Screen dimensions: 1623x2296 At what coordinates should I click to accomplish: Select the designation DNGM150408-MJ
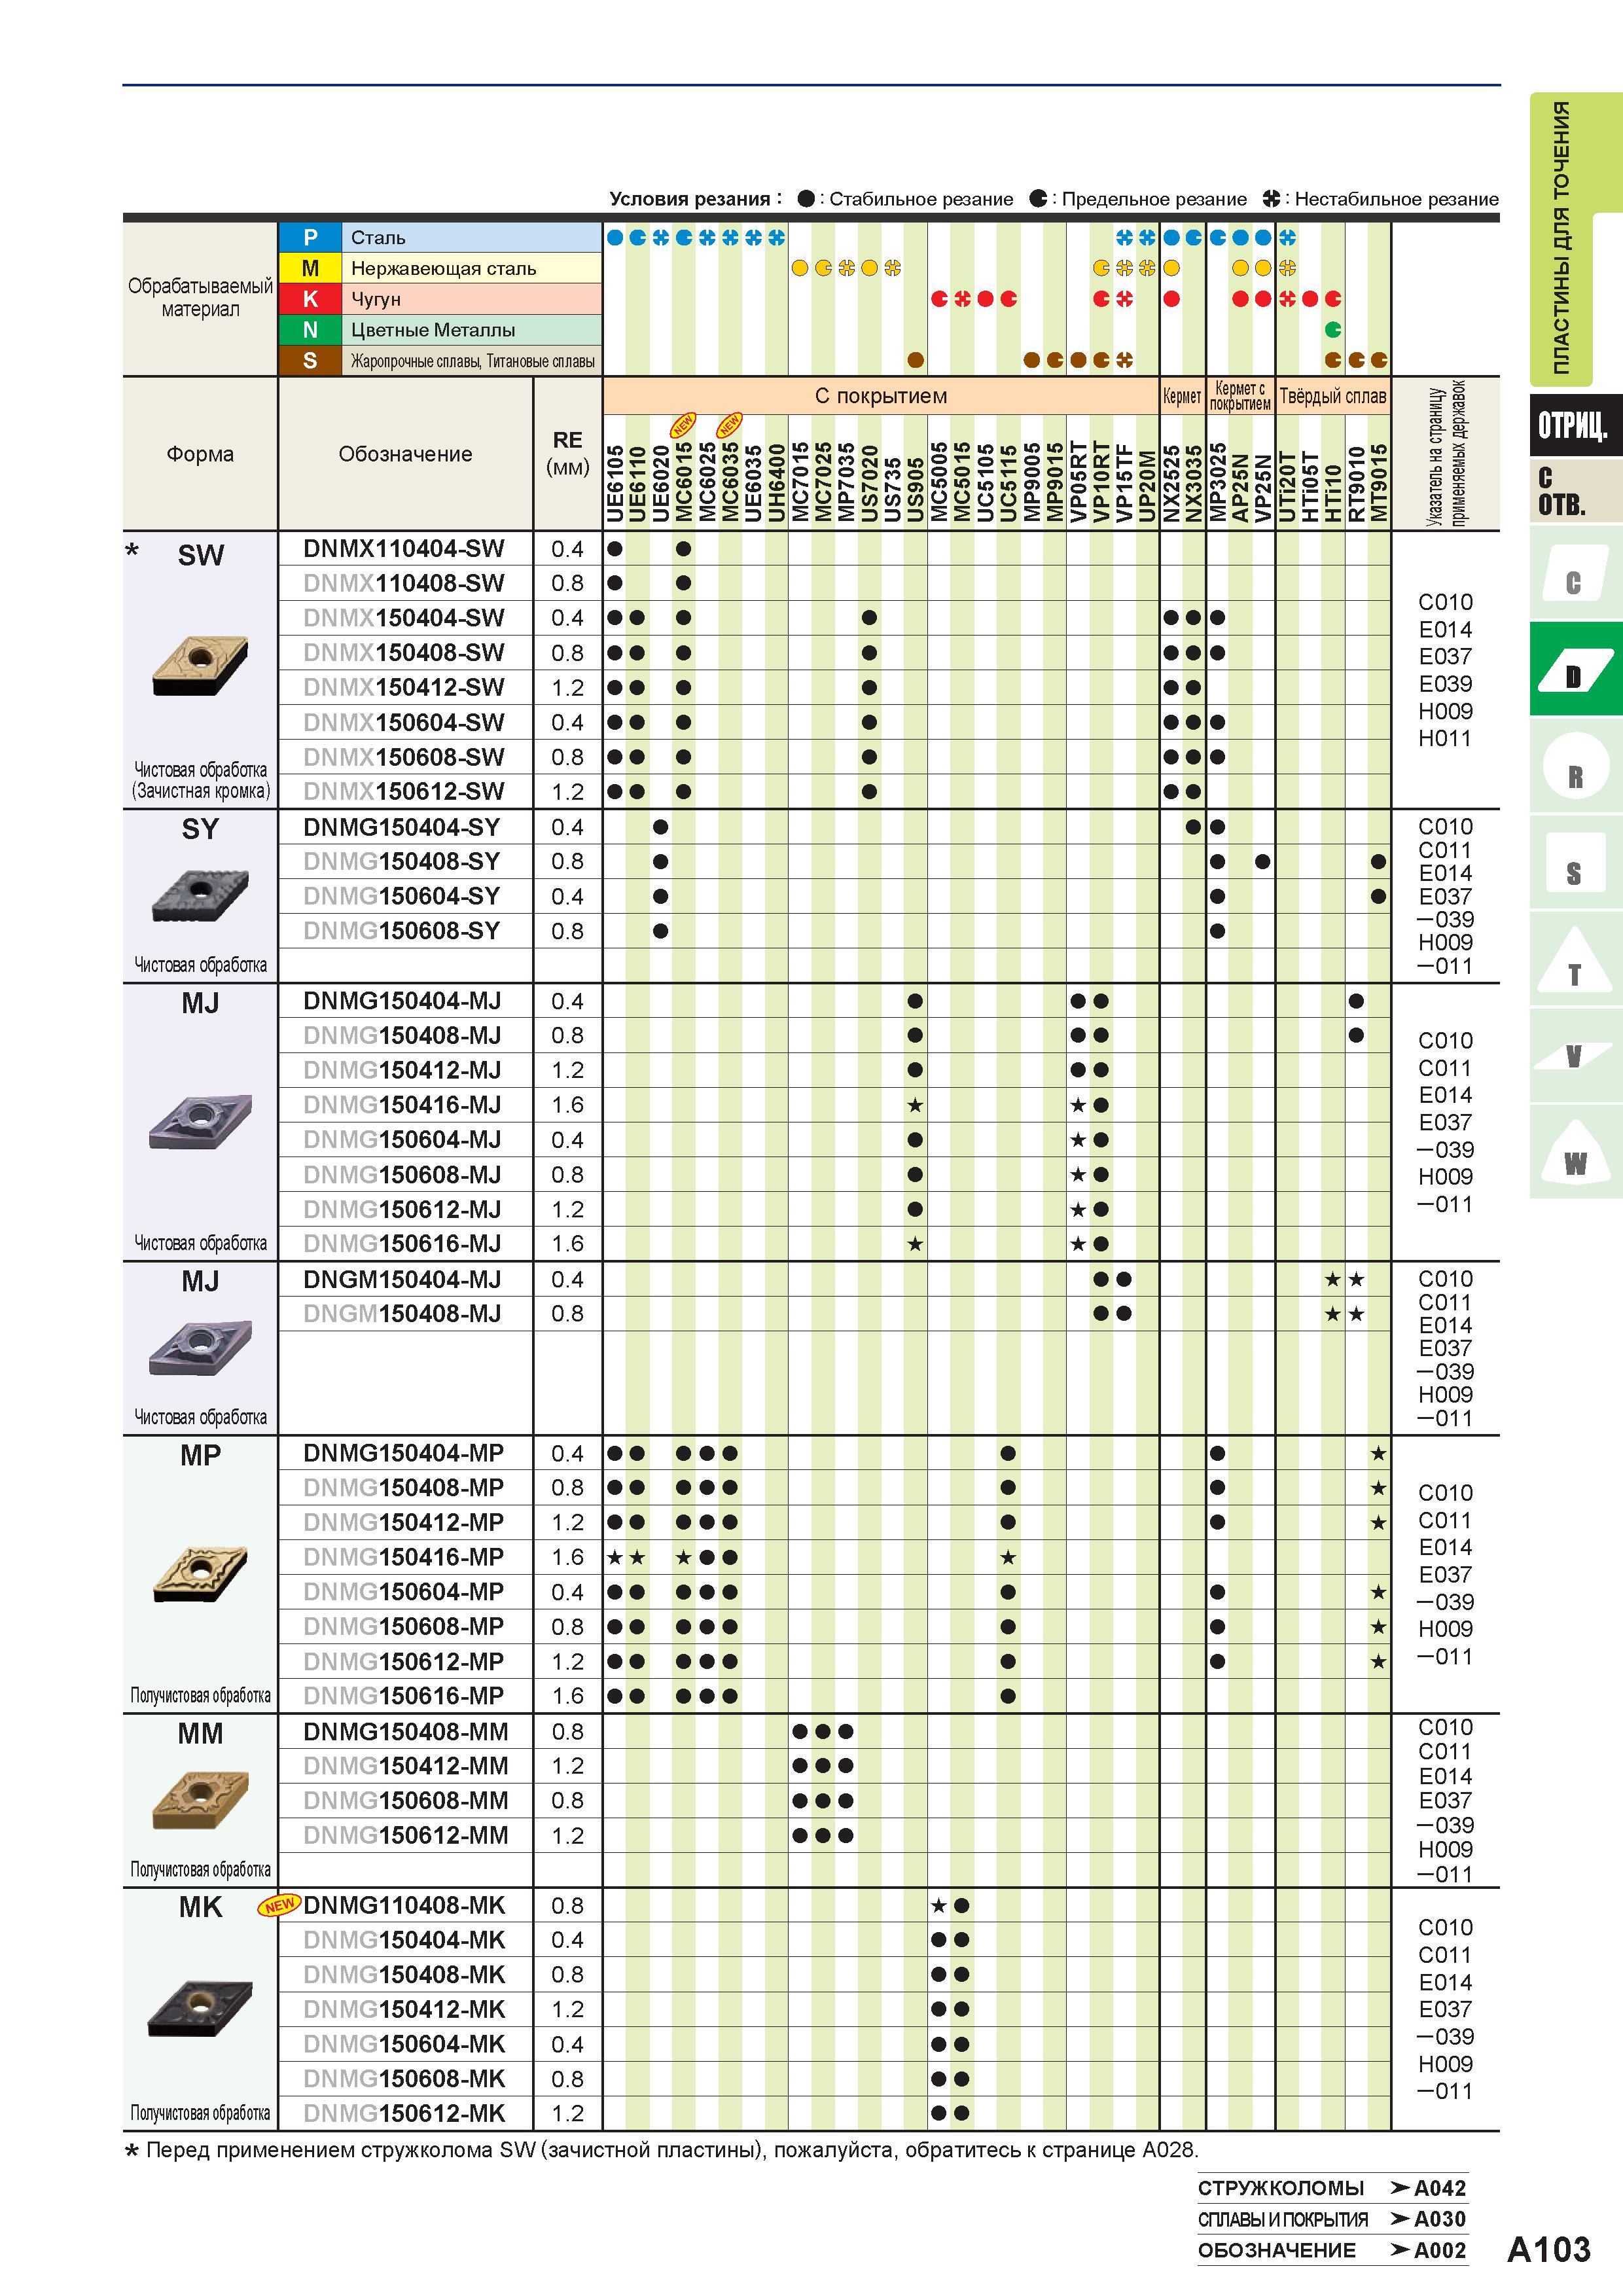coord(402,1313)
